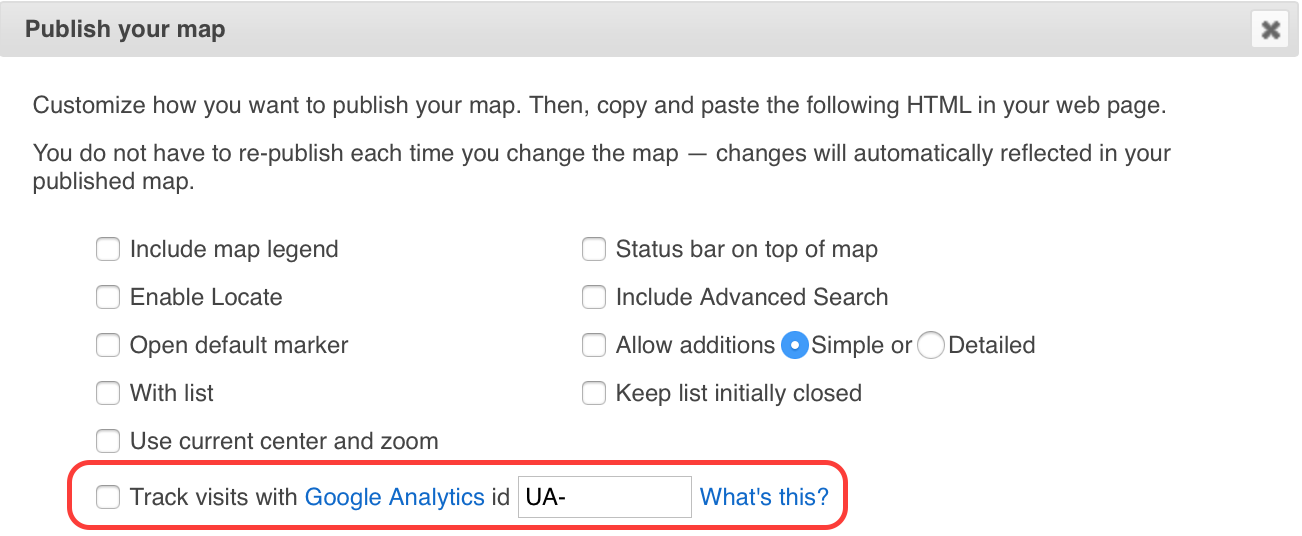Tick the Use current center and zoom checkbox
Image resolution: width=1302 pixels, height=536 pixels.
click(x=108, y=441)
